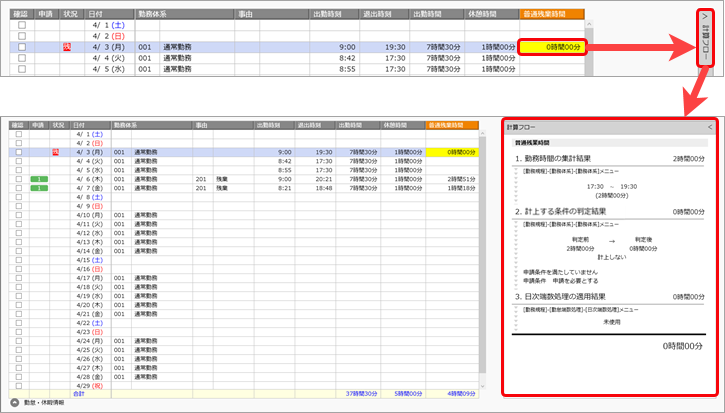Screen dimensions: 725x413
Task: Check the 4/14 (金) row confirmation box
Action: [18, 251]
